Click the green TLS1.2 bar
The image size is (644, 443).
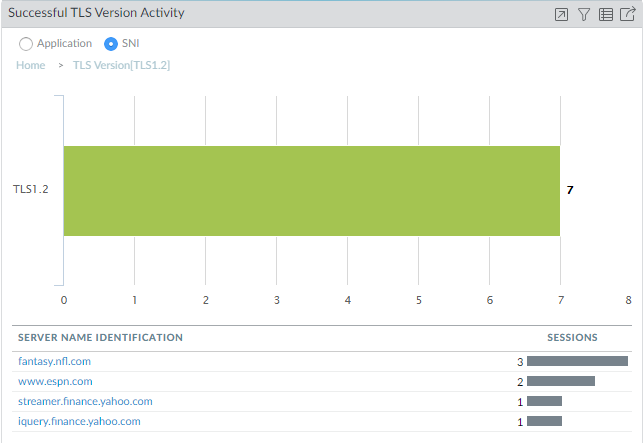coord(311,191)
